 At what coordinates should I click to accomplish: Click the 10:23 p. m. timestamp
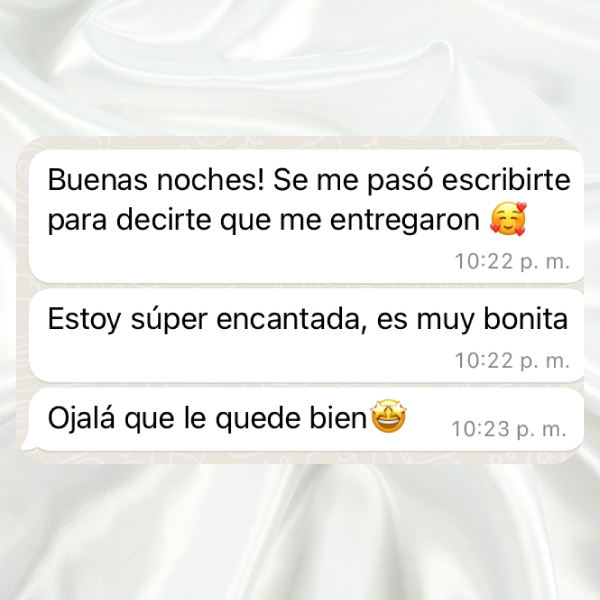click(x=509, y=429)
